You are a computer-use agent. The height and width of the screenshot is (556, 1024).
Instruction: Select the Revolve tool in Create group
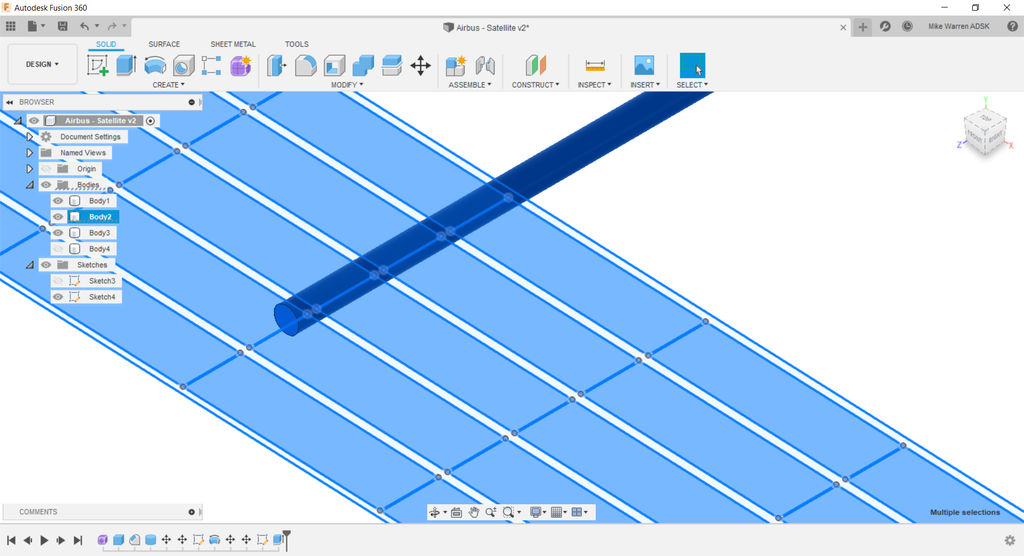click(155, 65)
